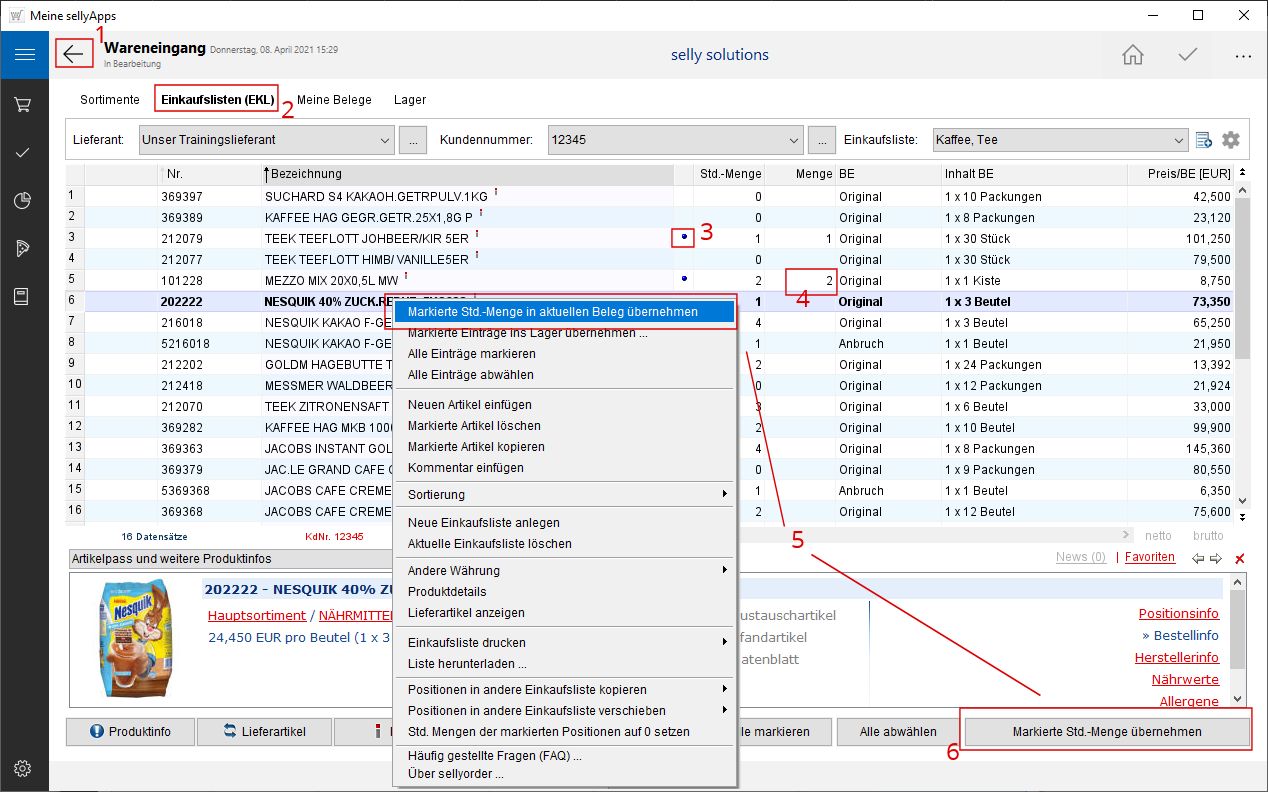Expand the Lieferant dropdown
The width and height of the screenshot is (1268, 792).
point(386,140)
